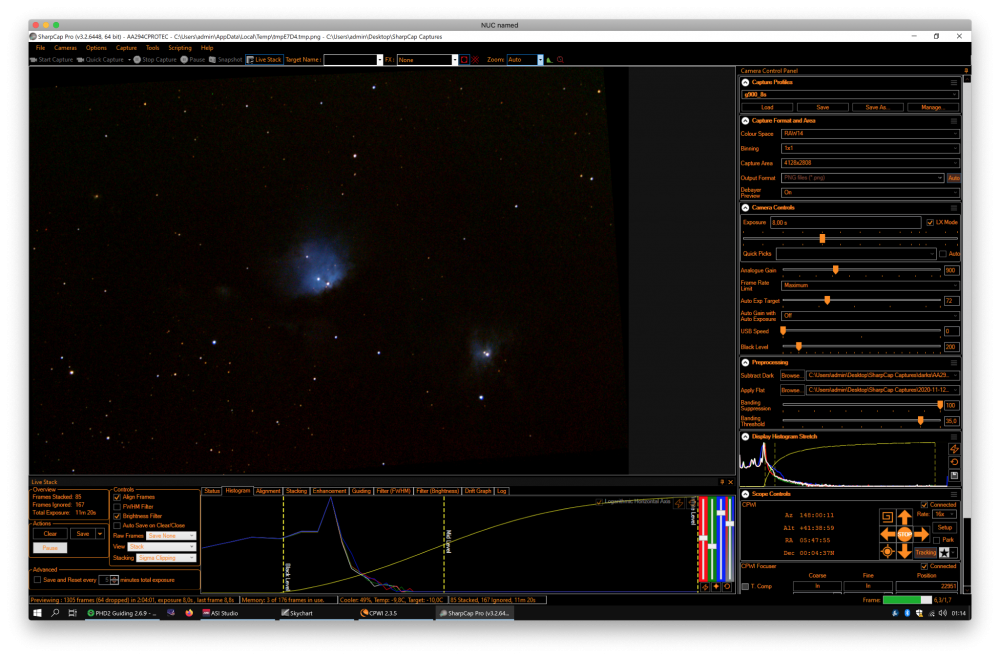Open the Tools menu
Viewport: 1000px width, 658px height.
(152, 48)
